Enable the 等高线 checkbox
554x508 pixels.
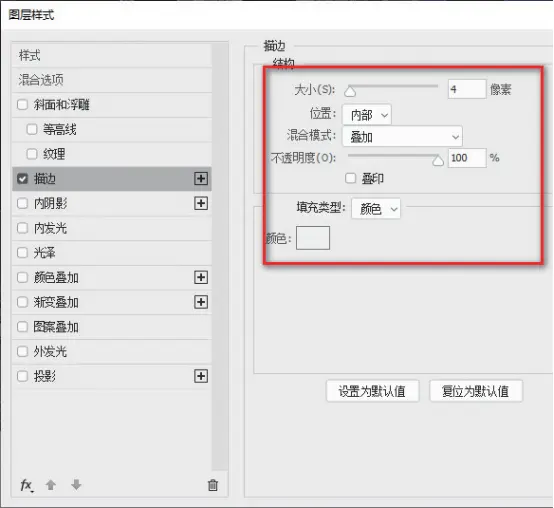click(32, 129)
